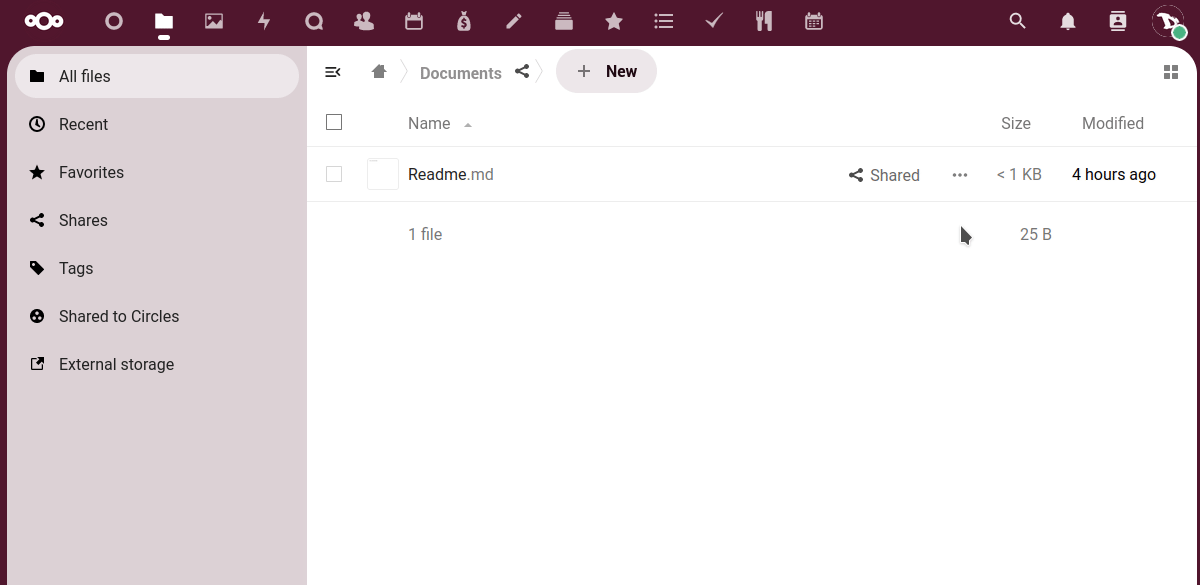This screenshot has height=585, width=1200.
Task: Click the New button
Action: coord(606,72)
